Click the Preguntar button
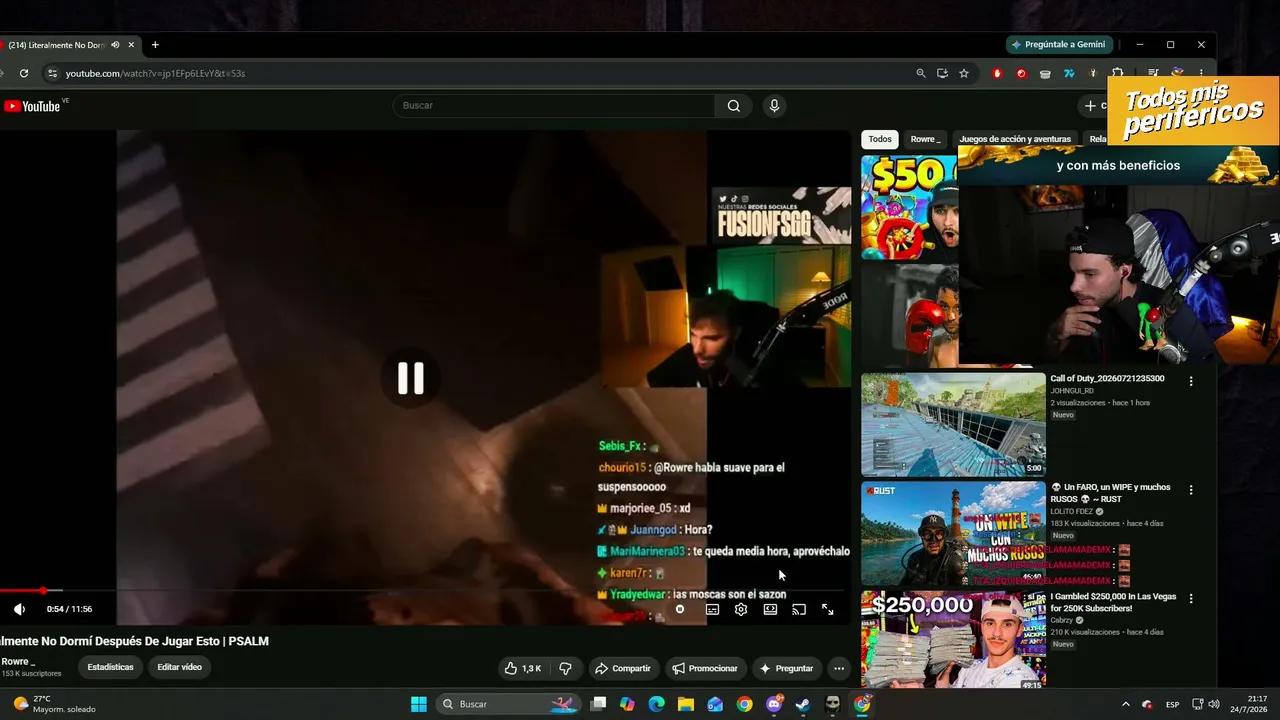 coord(786,668)
